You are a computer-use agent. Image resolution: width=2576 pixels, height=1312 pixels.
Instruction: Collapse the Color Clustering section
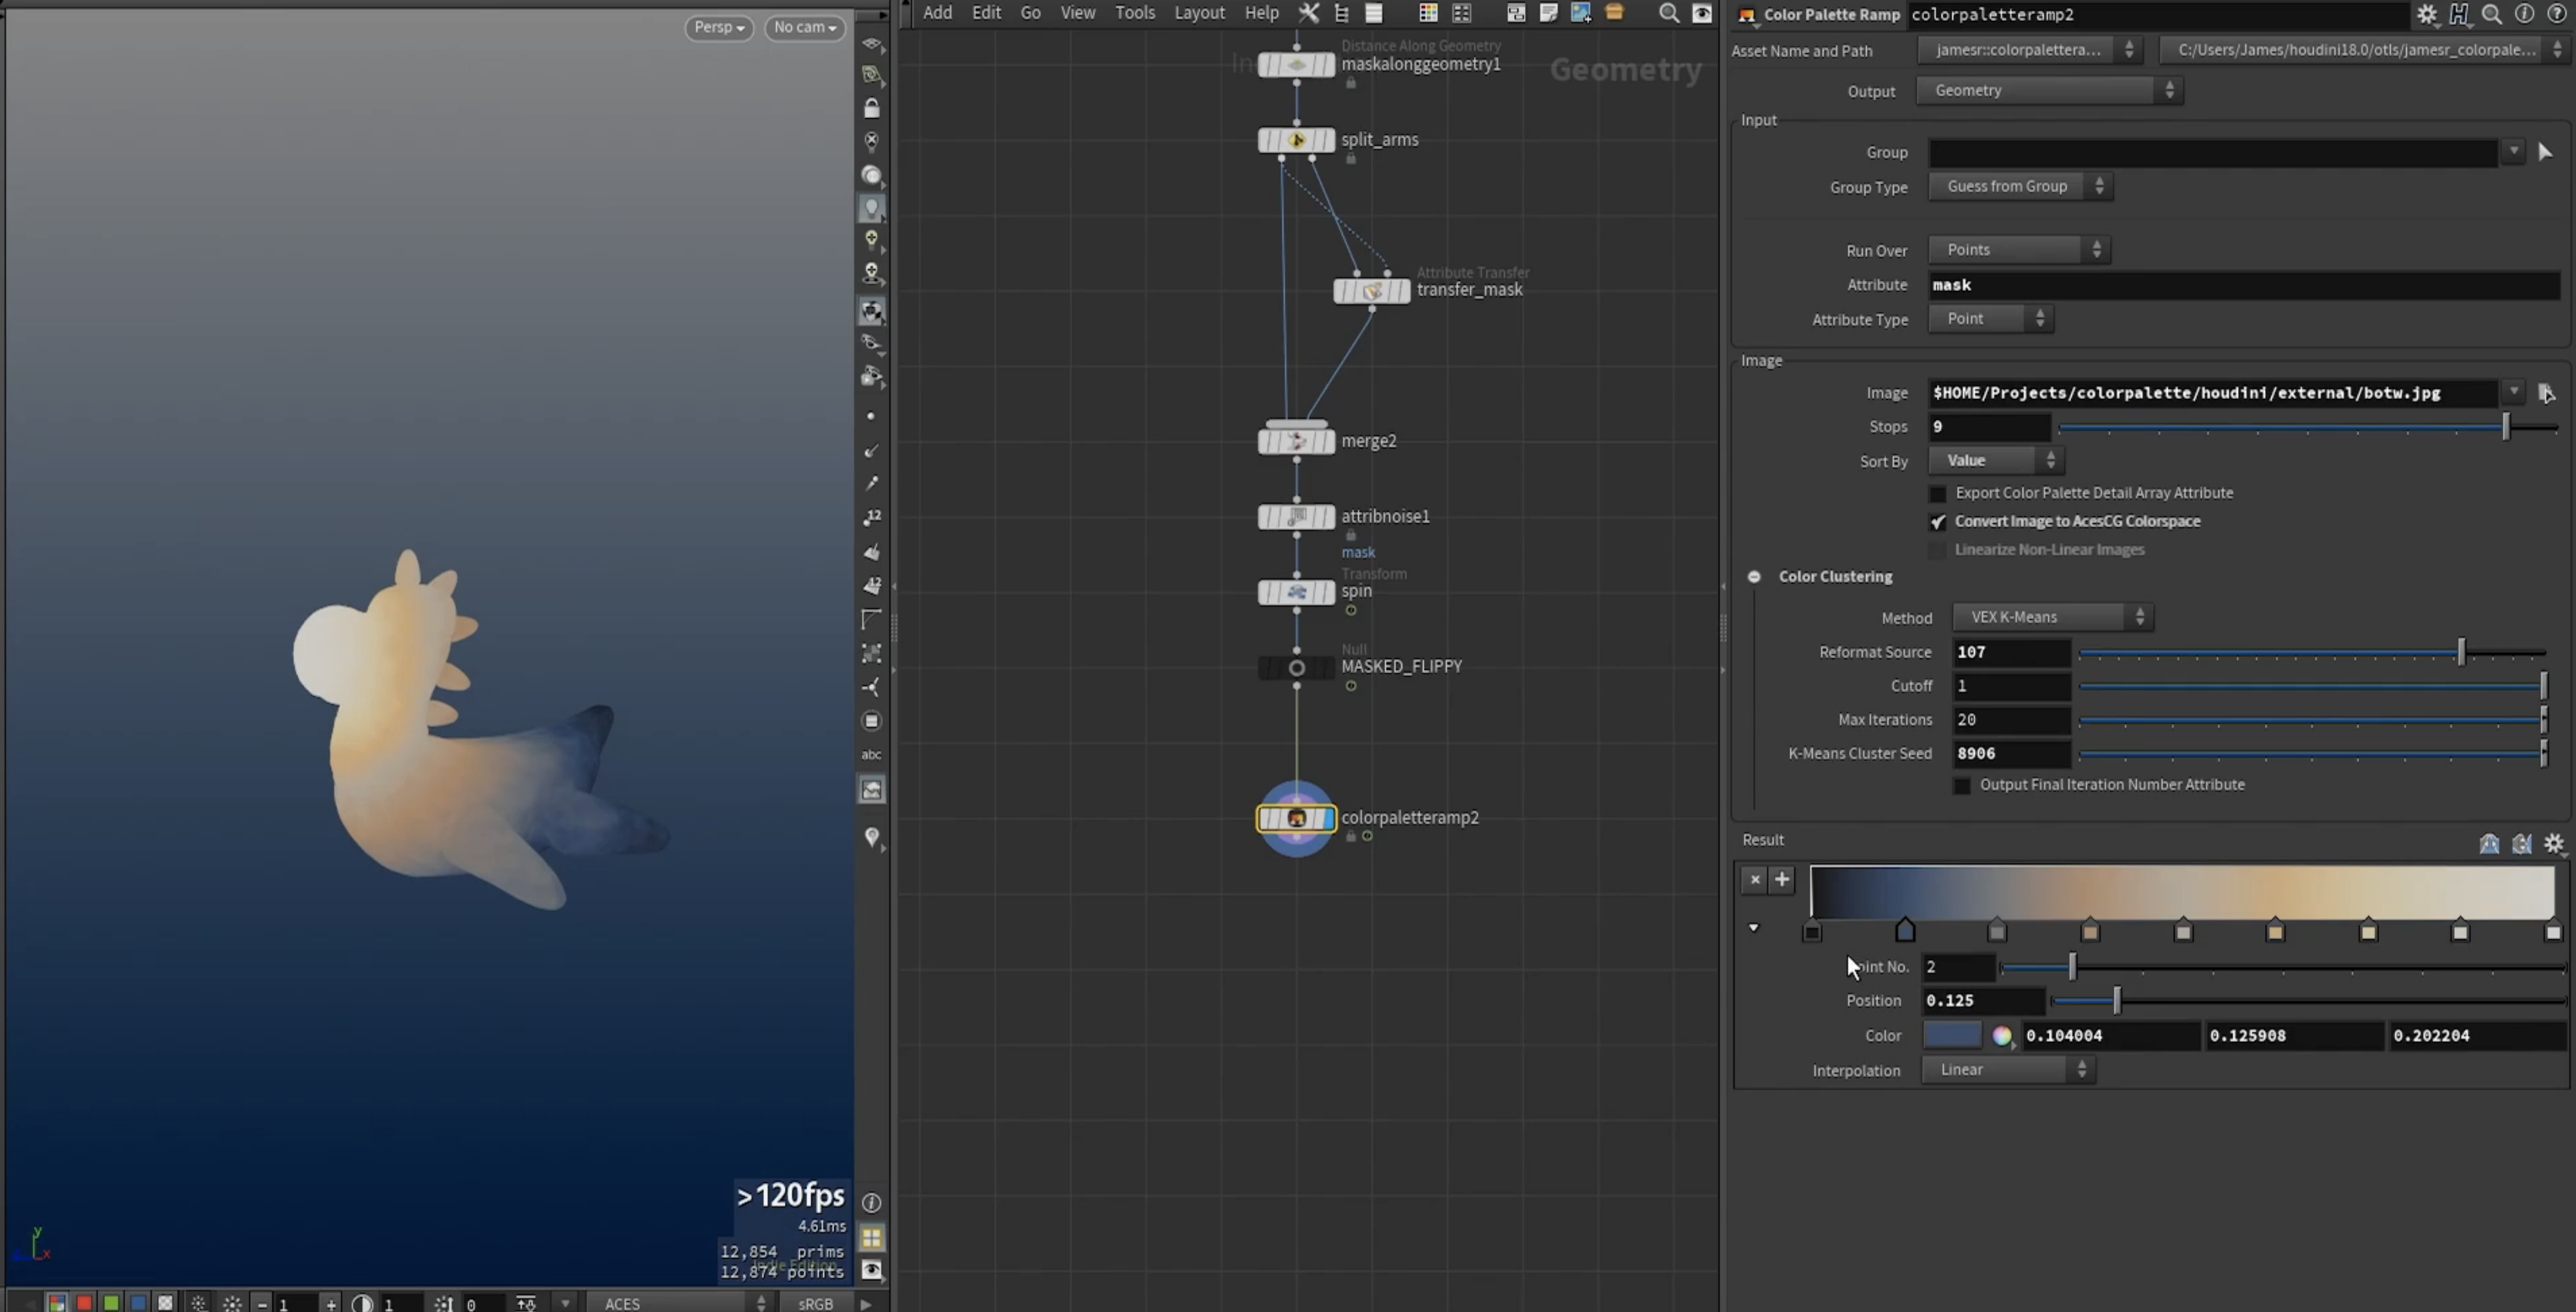tap(1754, 577)
